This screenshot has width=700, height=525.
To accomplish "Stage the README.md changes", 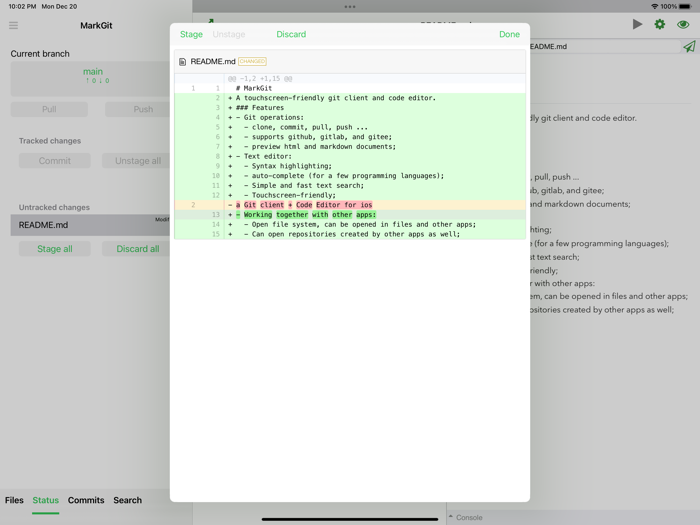I will 191,34.
